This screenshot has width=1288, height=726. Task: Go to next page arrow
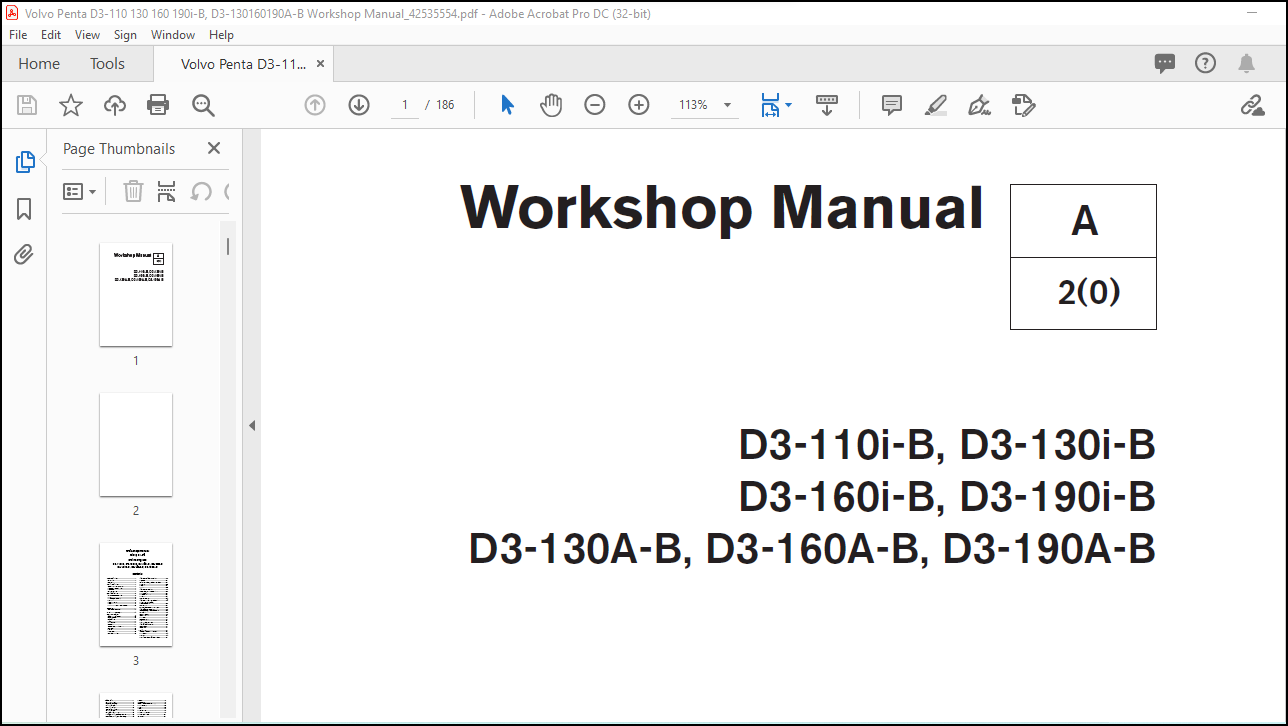pos(359,105)
